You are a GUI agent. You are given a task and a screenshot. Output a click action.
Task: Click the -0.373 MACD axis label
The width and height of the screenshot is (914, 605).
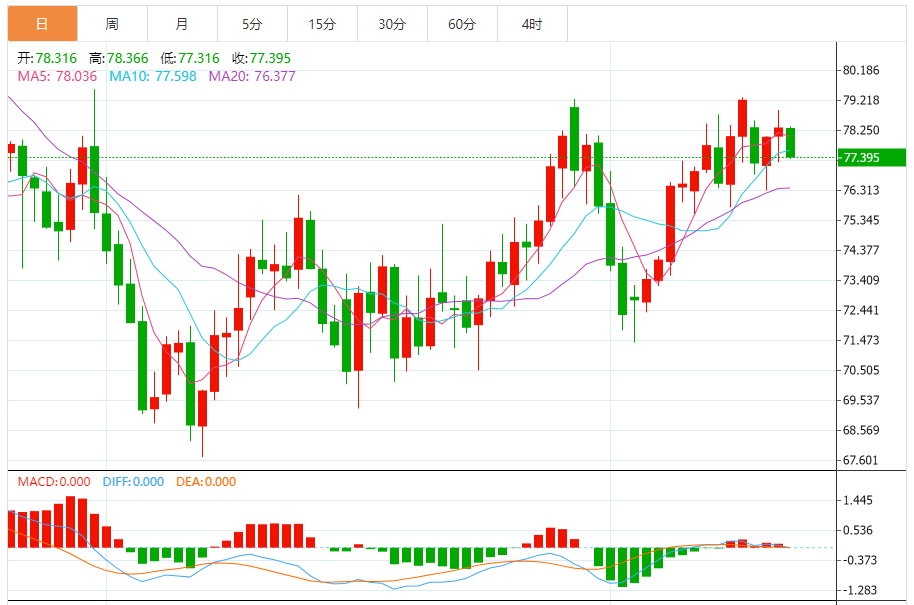tap(860, 561)
